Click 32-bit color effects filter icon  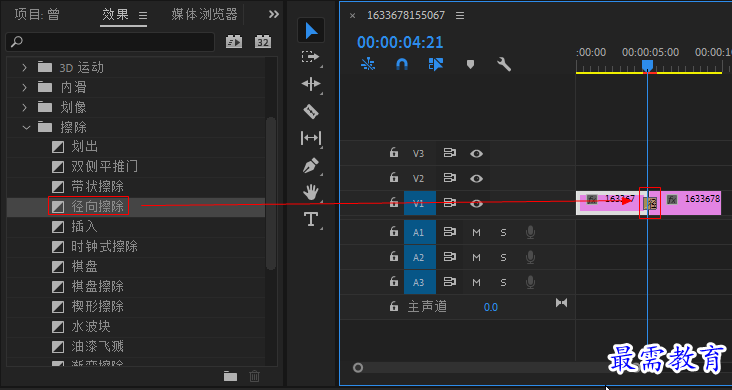[x=263, y=42]
